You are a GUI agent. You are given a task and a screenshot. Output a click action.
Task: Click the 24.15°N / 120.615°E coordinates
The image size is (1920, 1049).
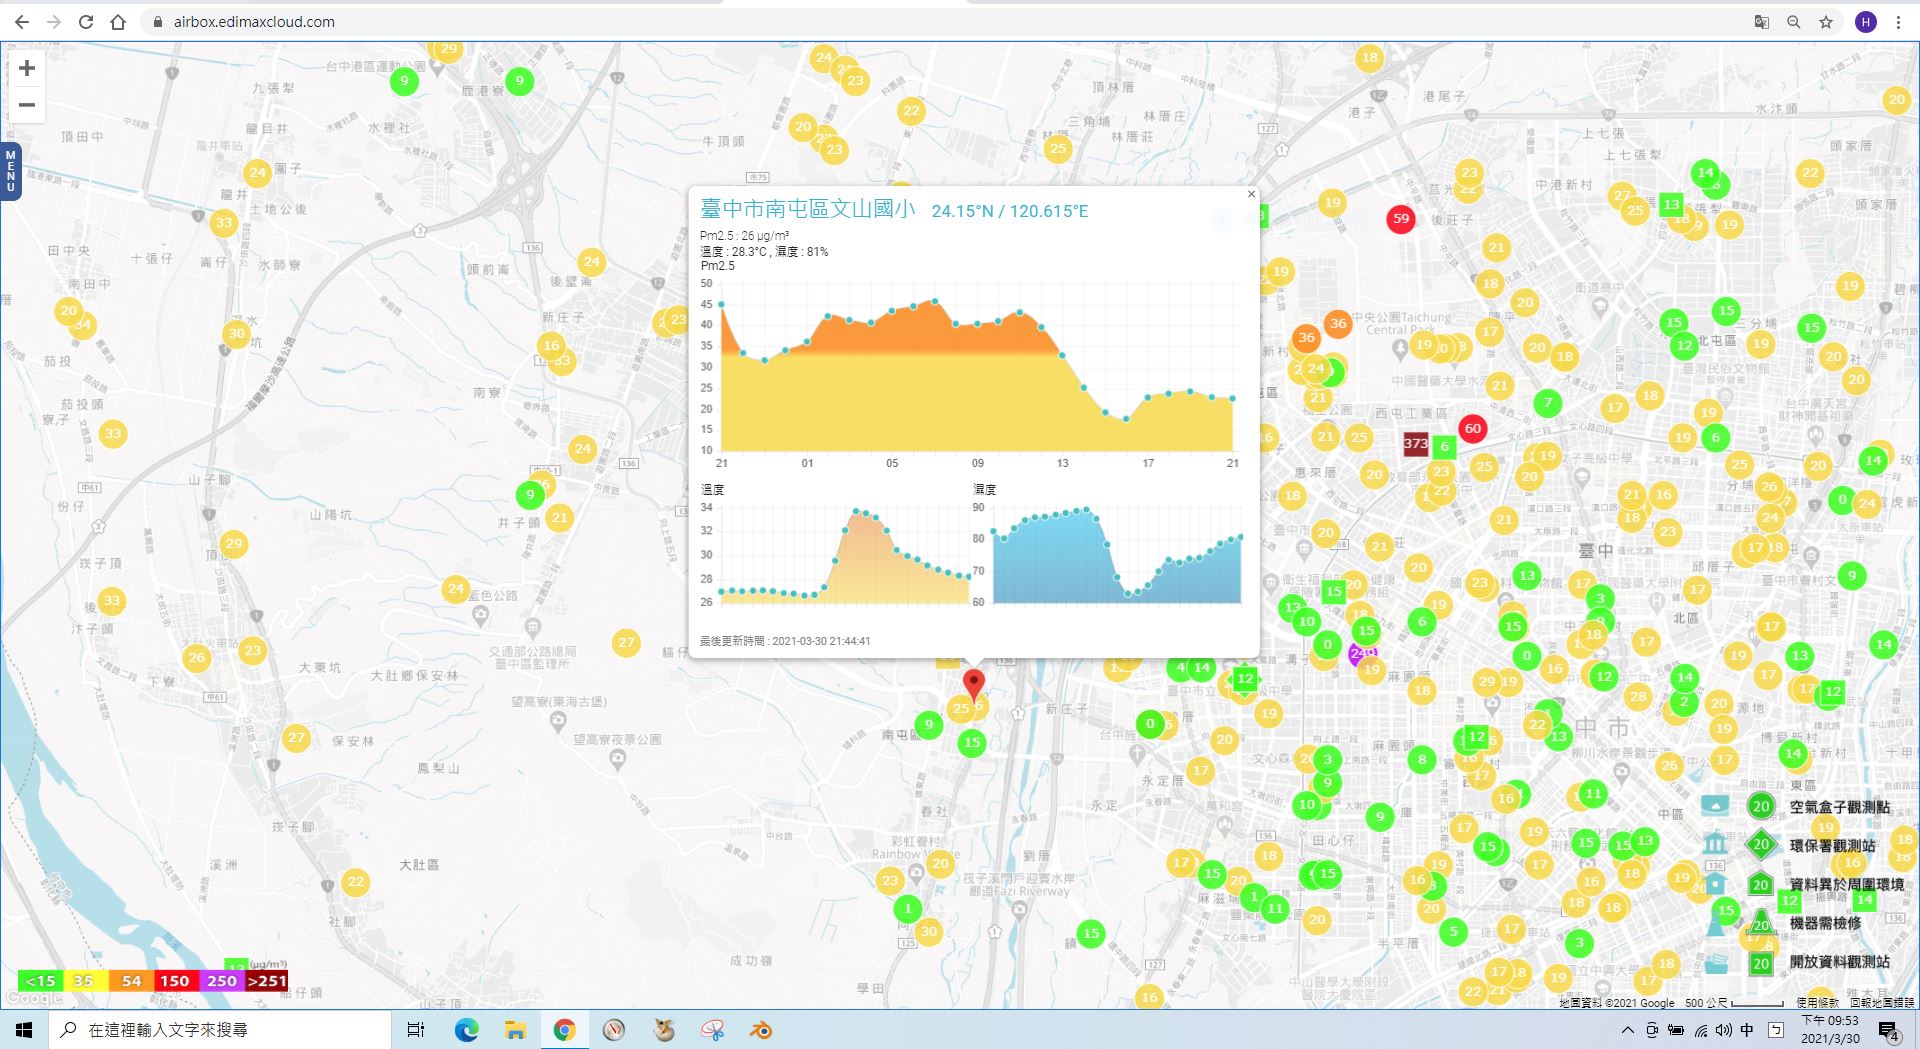[1010, 211]
